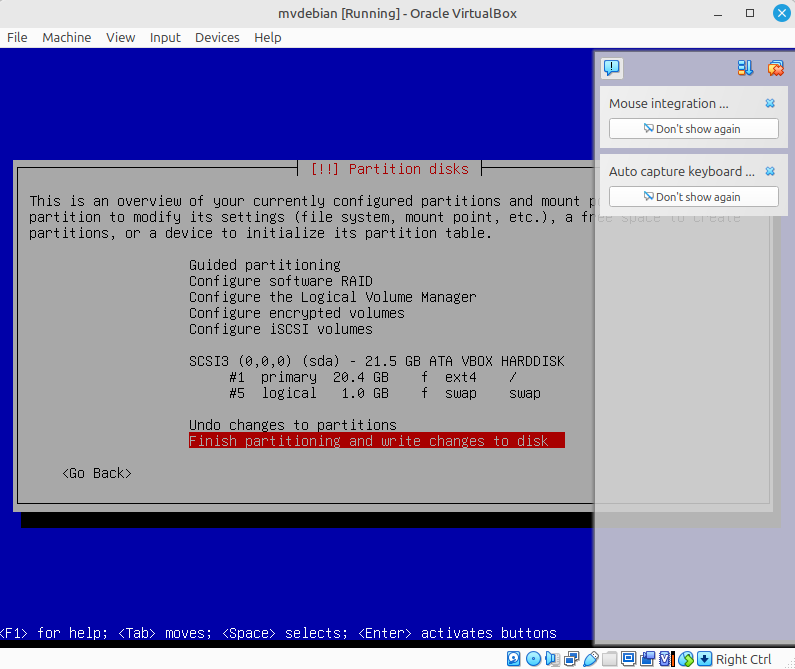Open the File menu
Image resolution: width=795 pixels, height=669 pixels.
click(x=17, y=37)
